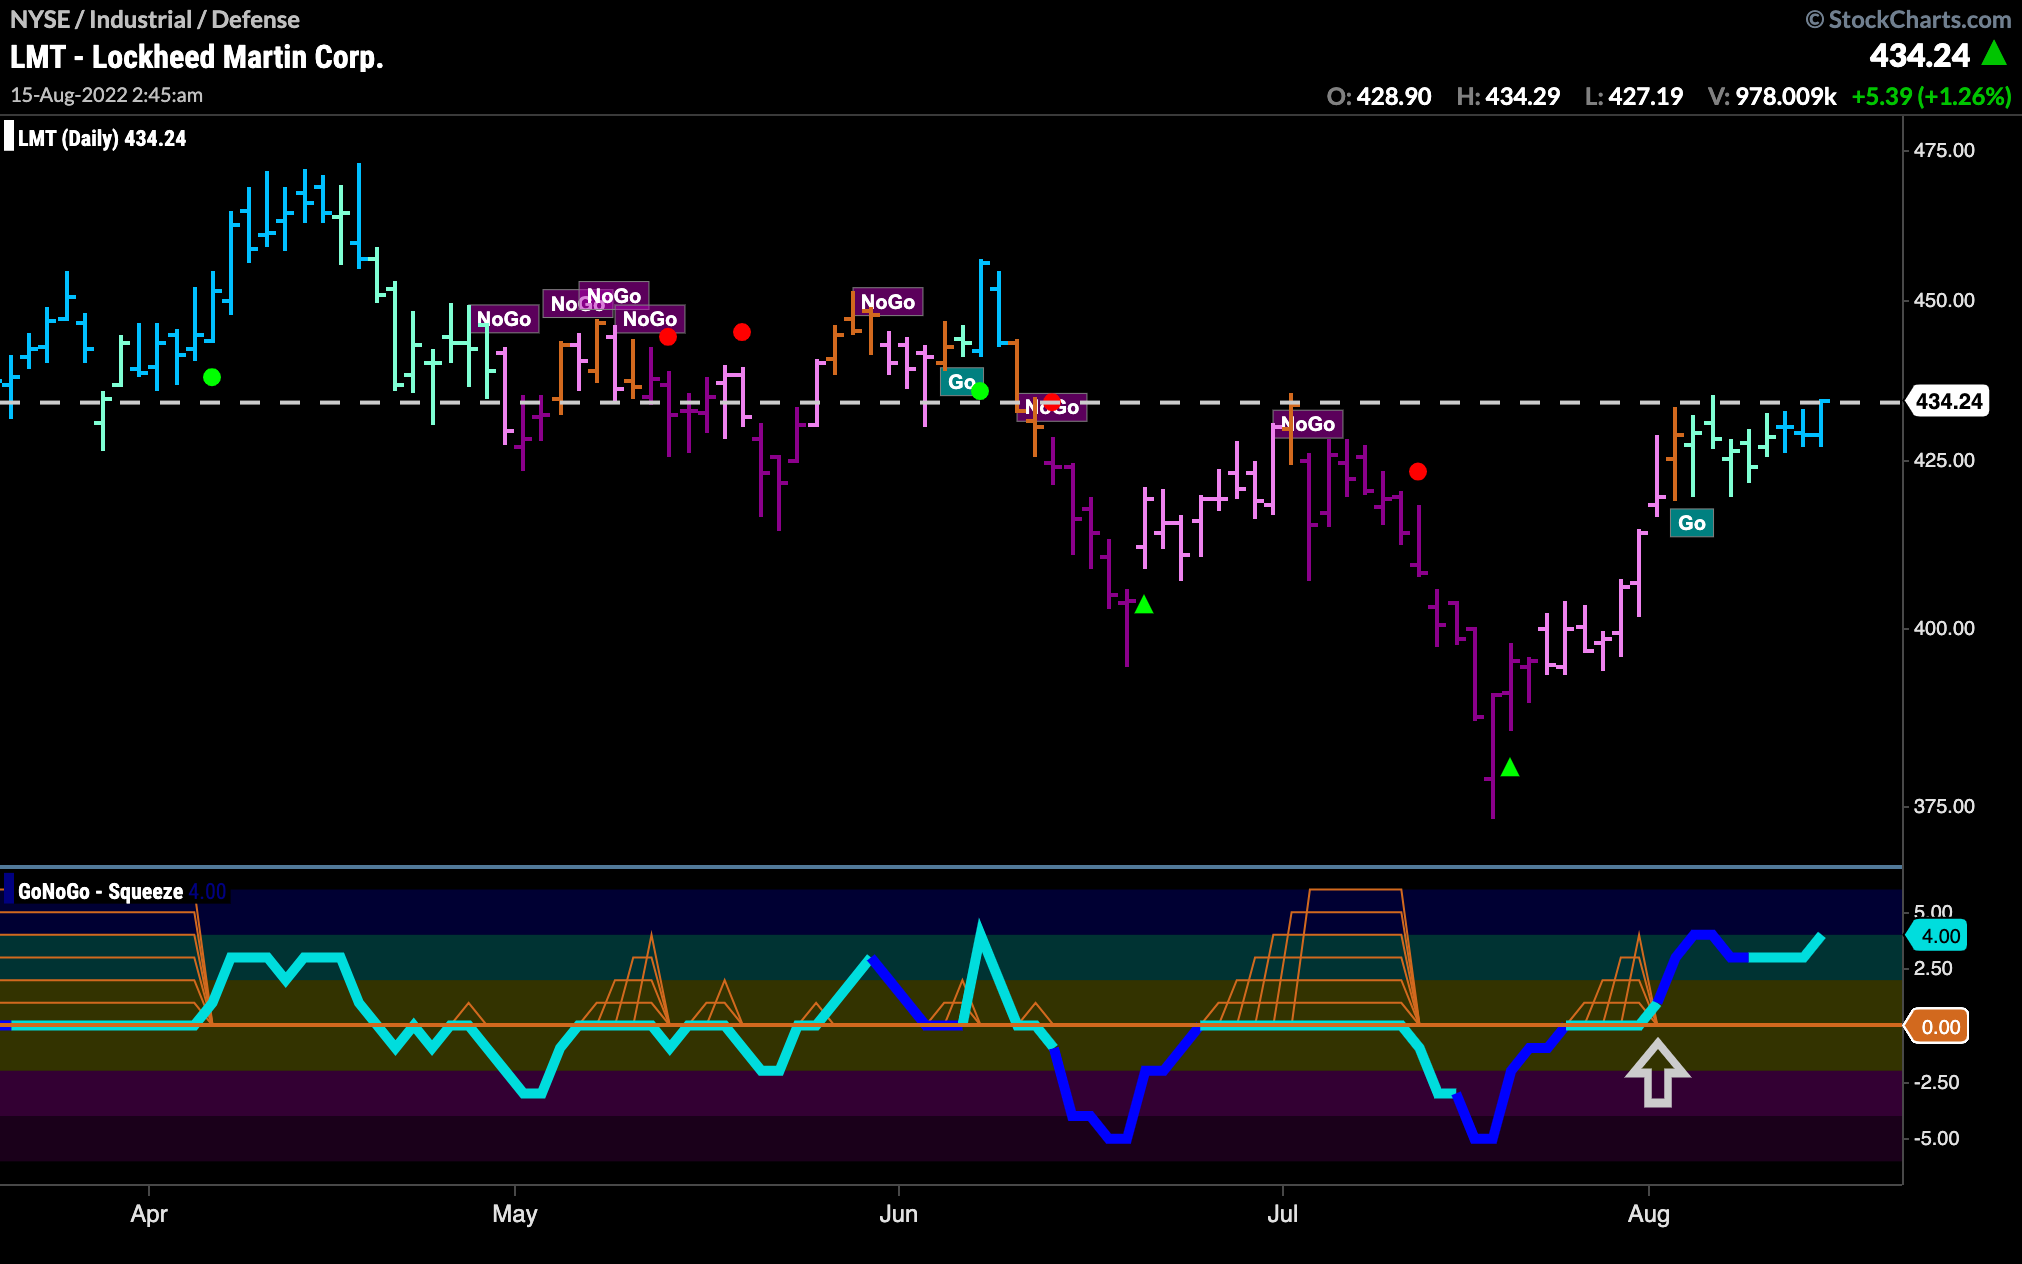Click the red dot marker in mid-July
This screenshot has height=1264, width=2022.
(x=1418, y=471)
